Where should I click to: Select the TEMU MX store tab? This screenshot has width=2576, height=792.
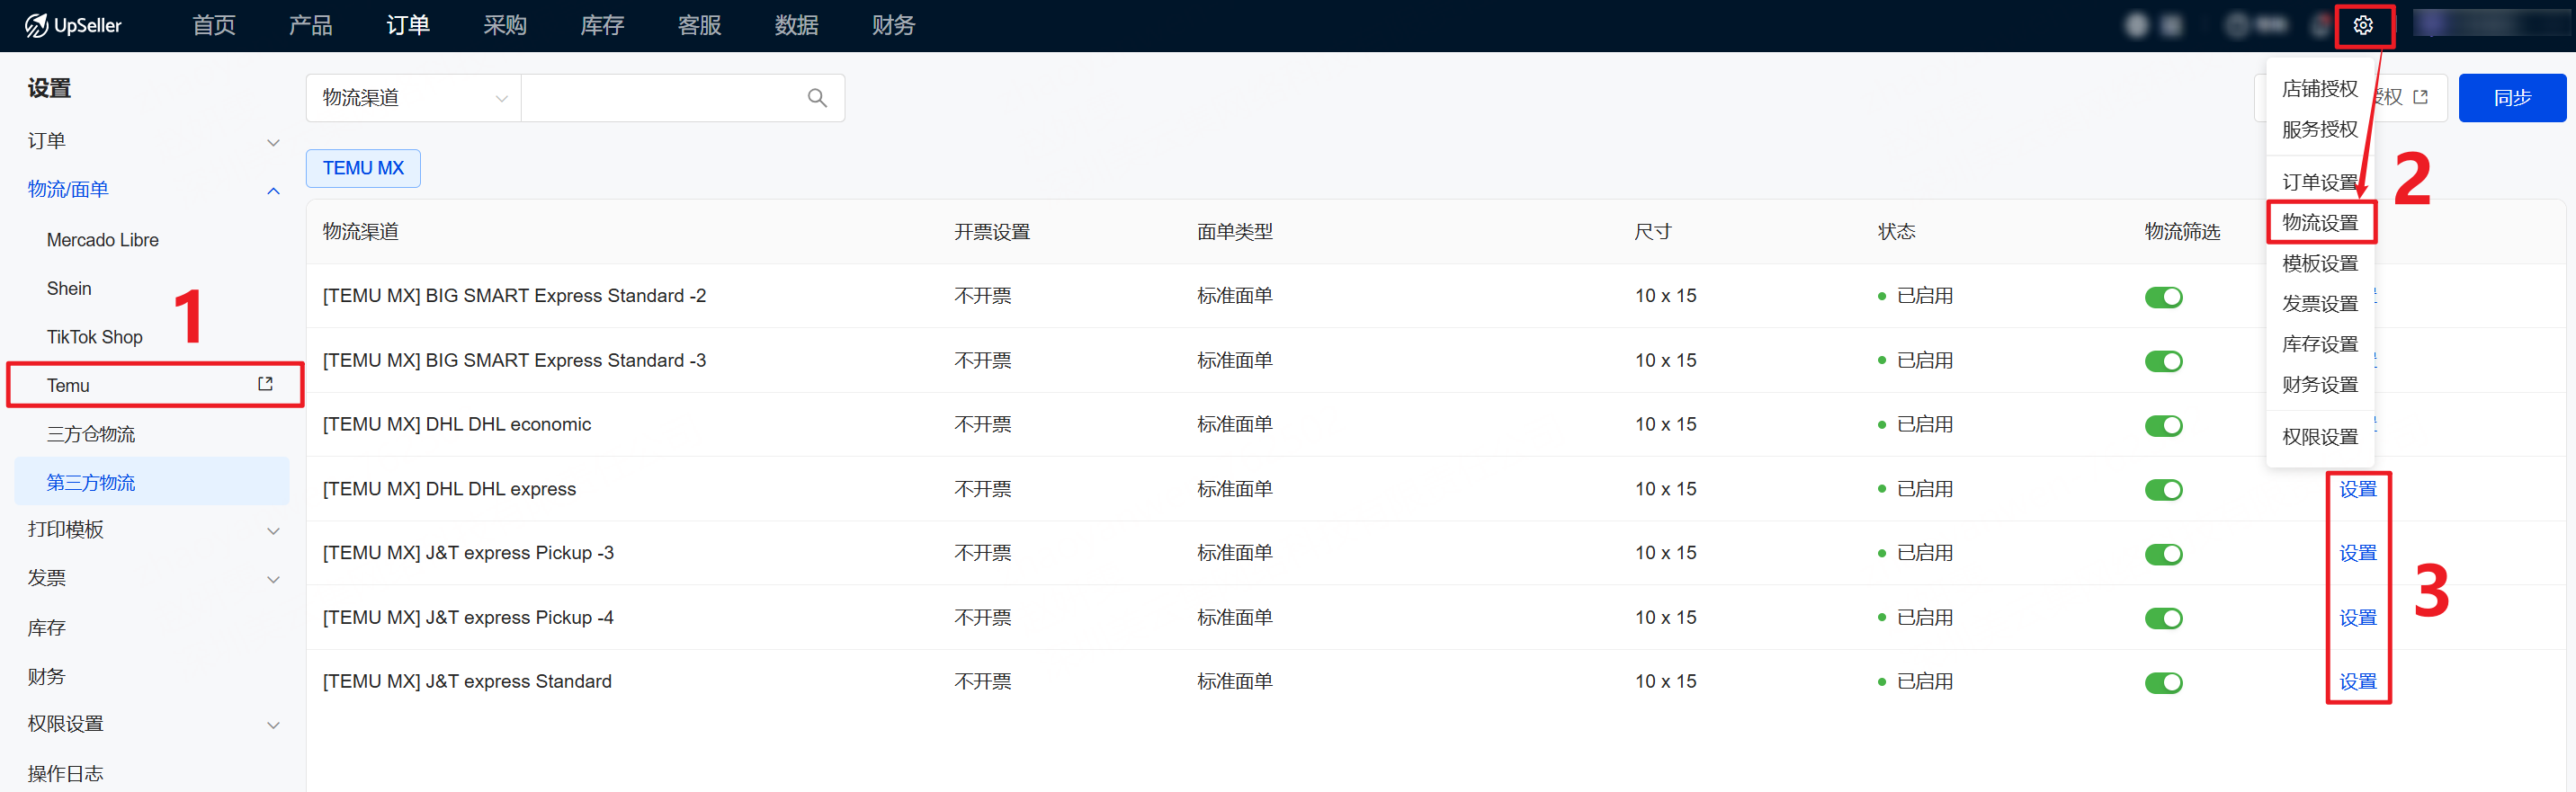coord(363,168)
